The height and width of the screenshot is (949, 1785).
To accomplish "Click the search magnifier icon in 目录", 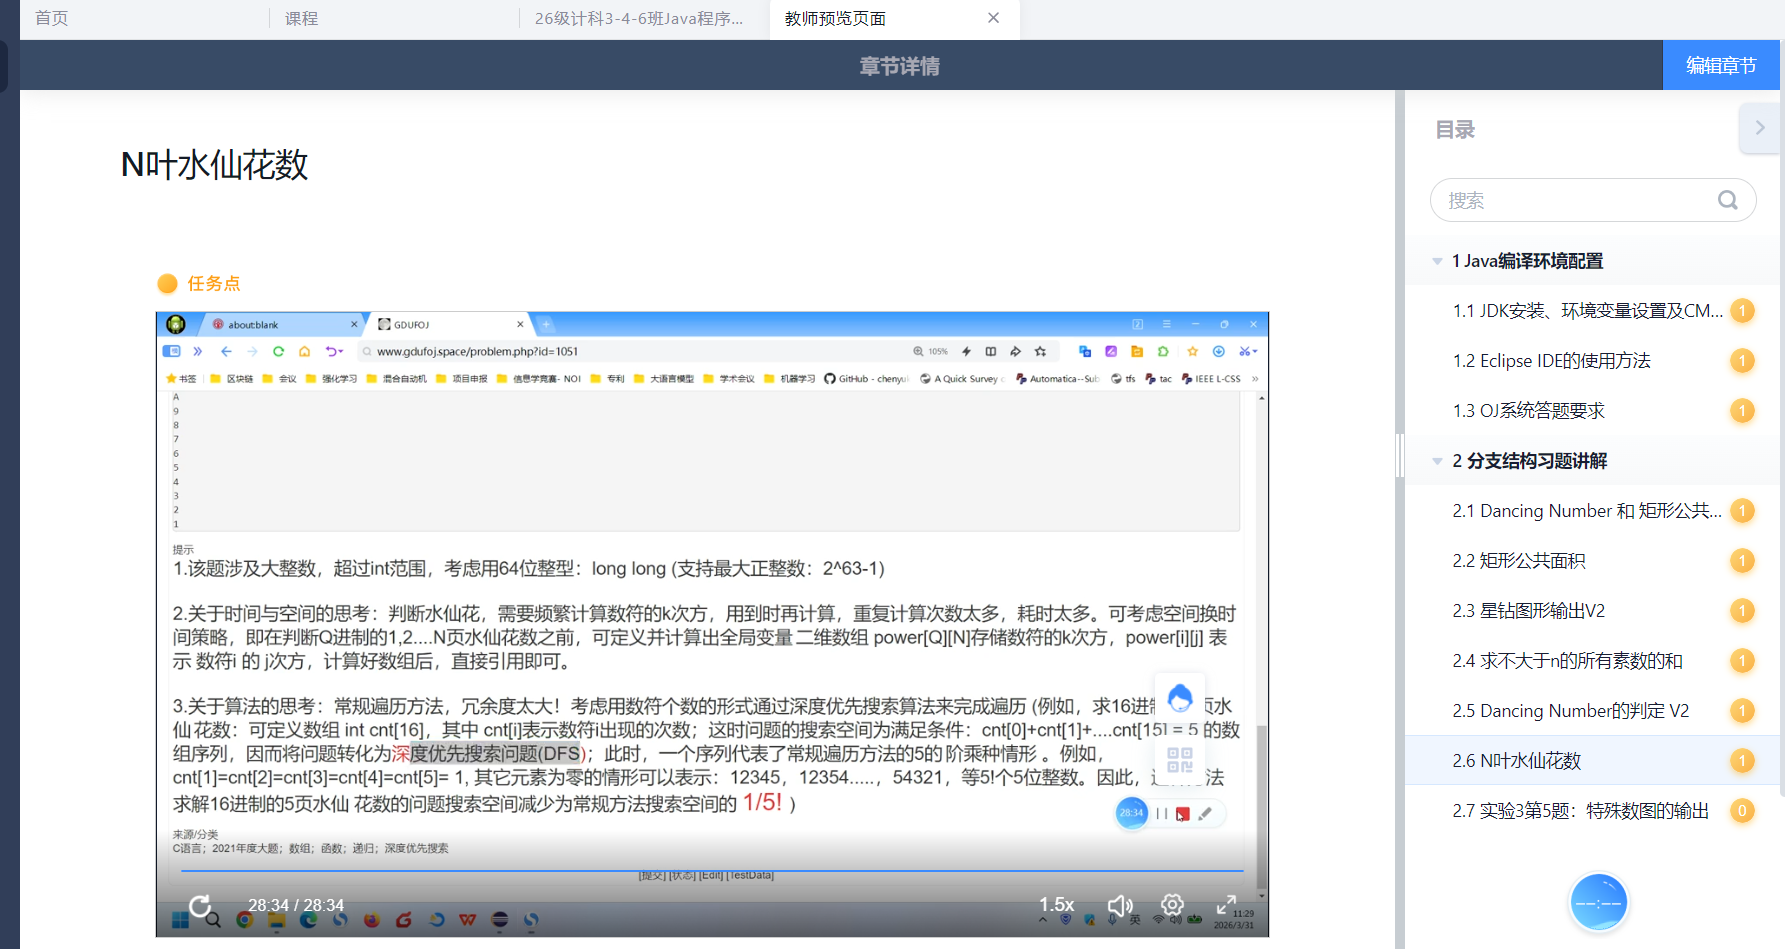I will point(1727,200).
